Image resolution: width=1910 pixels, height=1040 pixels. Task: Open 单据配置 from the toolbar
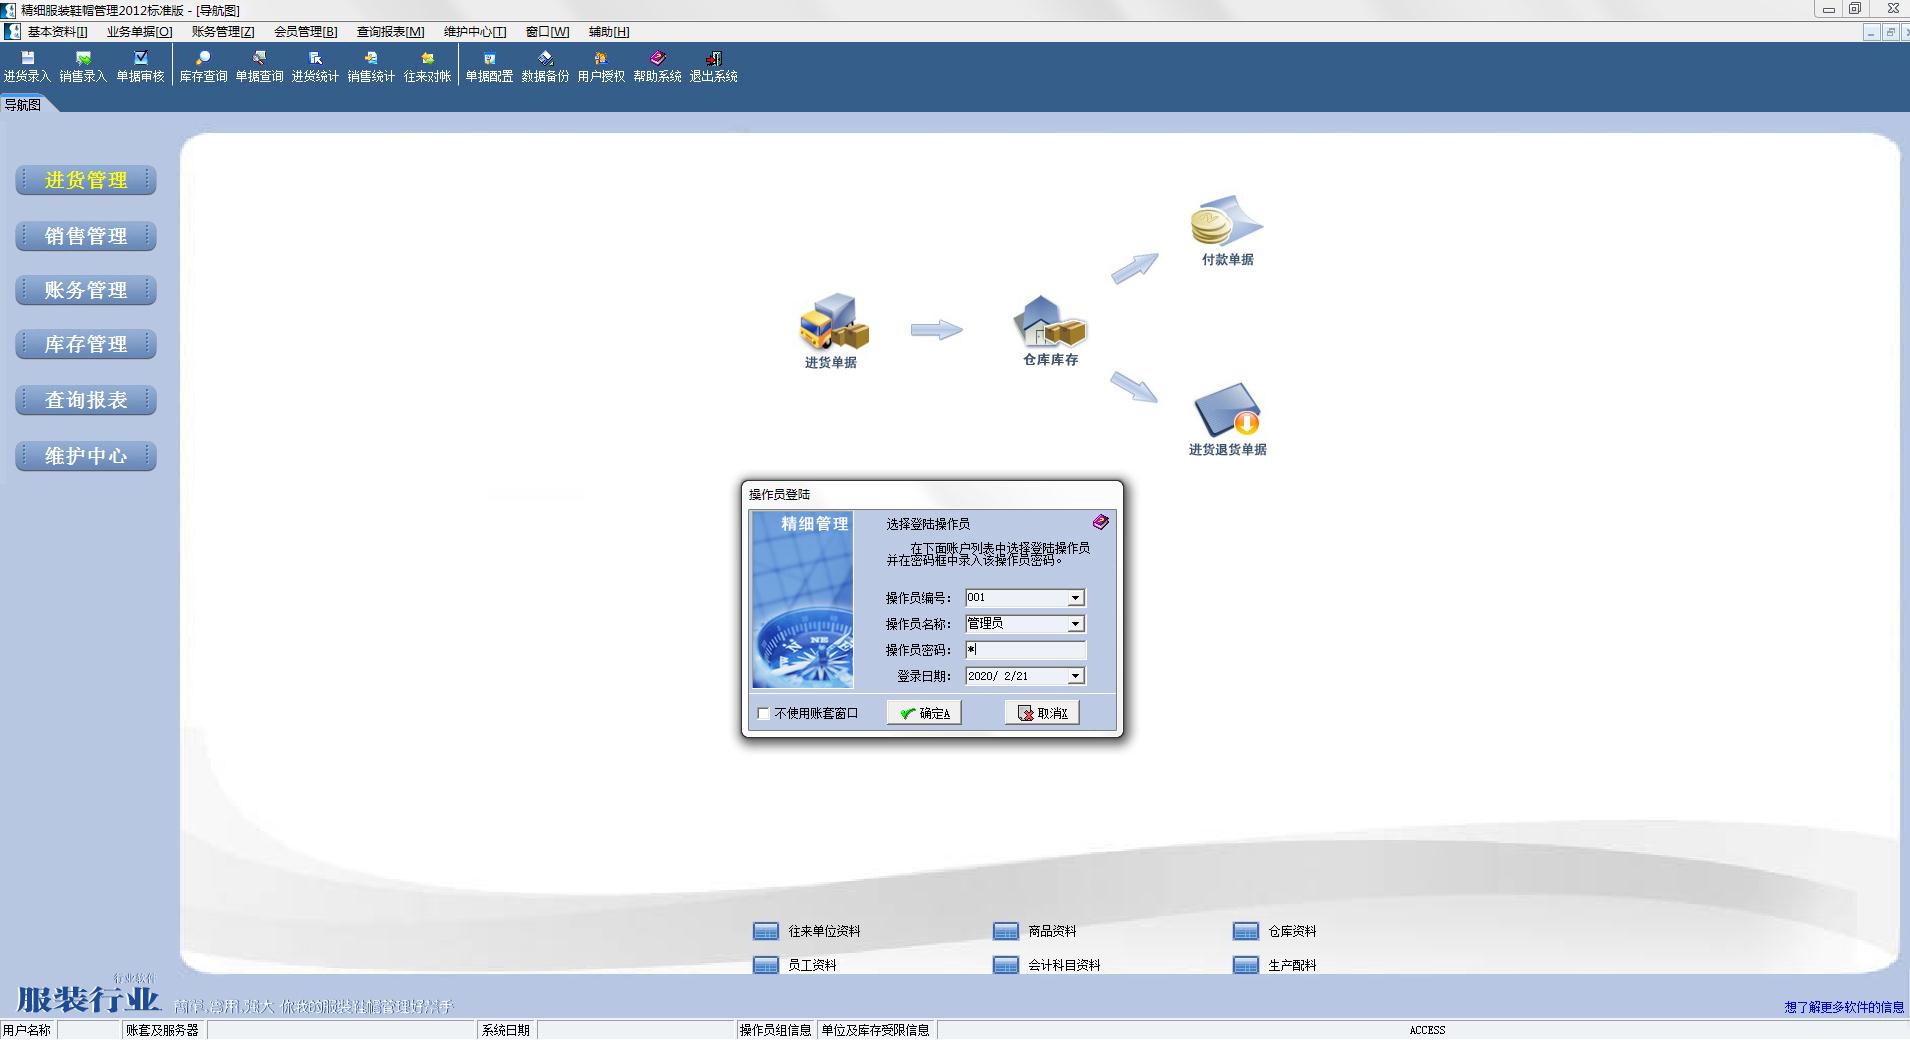[489, 67]
